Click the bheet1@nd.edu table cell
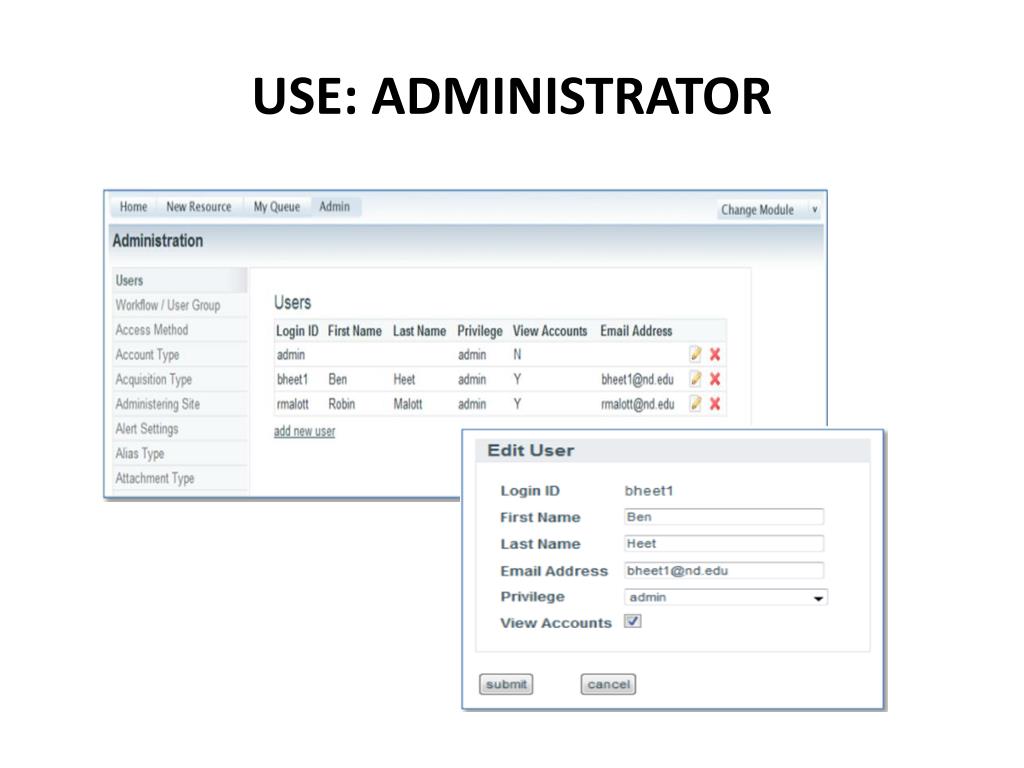Viewport: 1024px width, 768px height. coord(637,379)
